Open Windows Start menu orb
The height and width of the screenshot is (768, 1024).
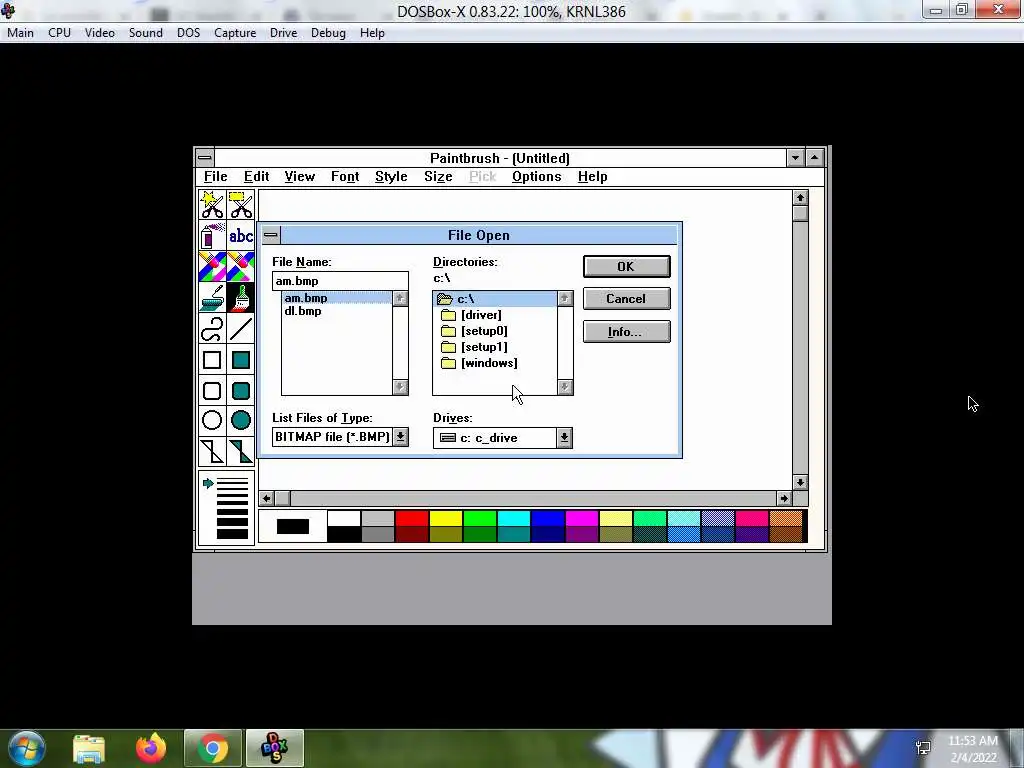(27, 748)
